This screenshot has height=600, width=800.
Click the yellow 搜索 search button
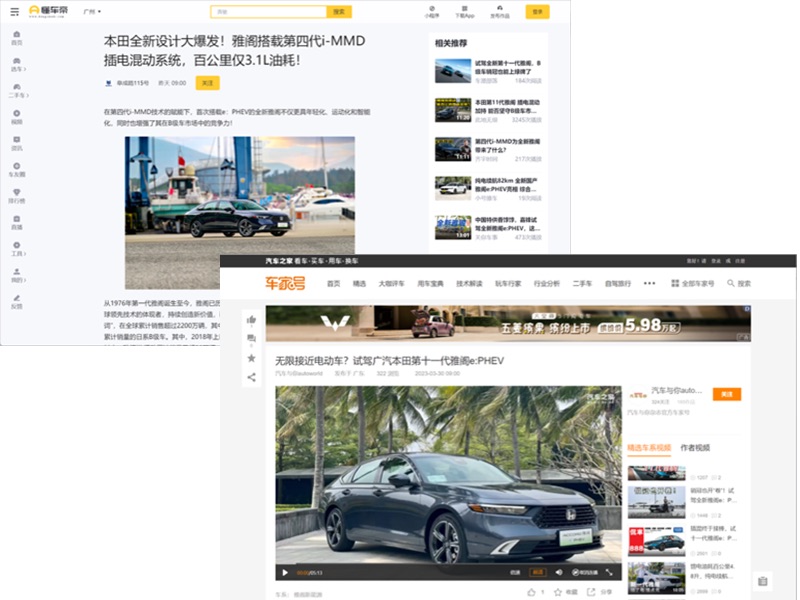coord(339,12)
